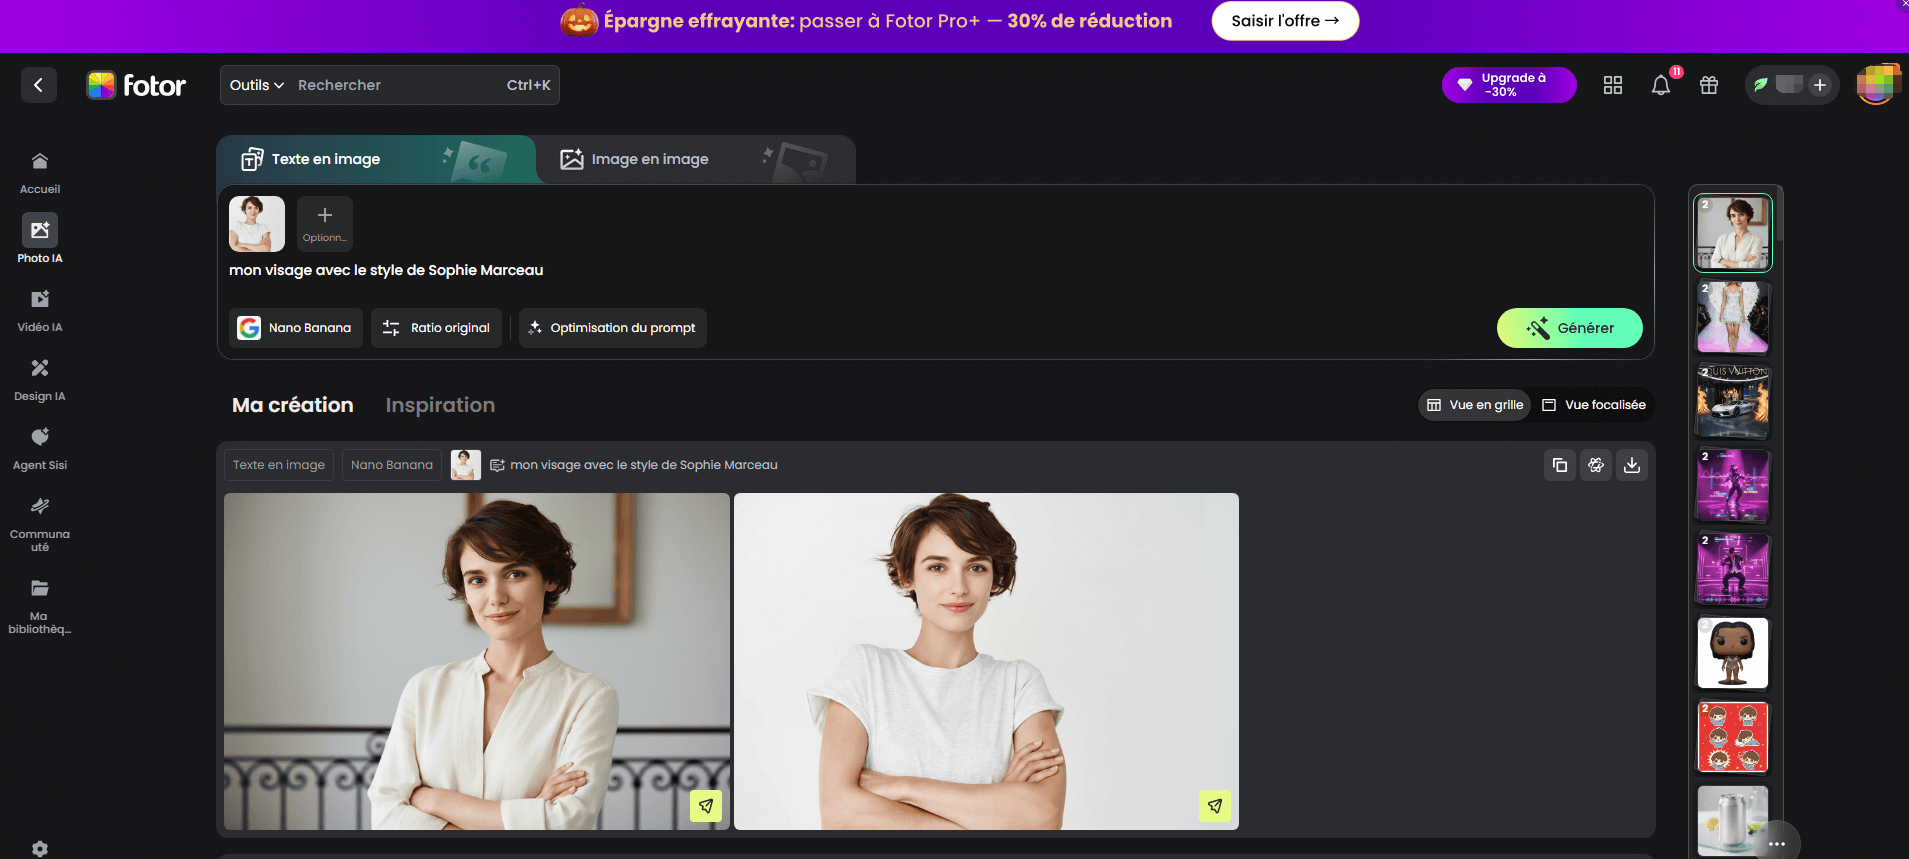Open the more options ellipsis bubble

pyautogui.click(x=1777, y=843)
